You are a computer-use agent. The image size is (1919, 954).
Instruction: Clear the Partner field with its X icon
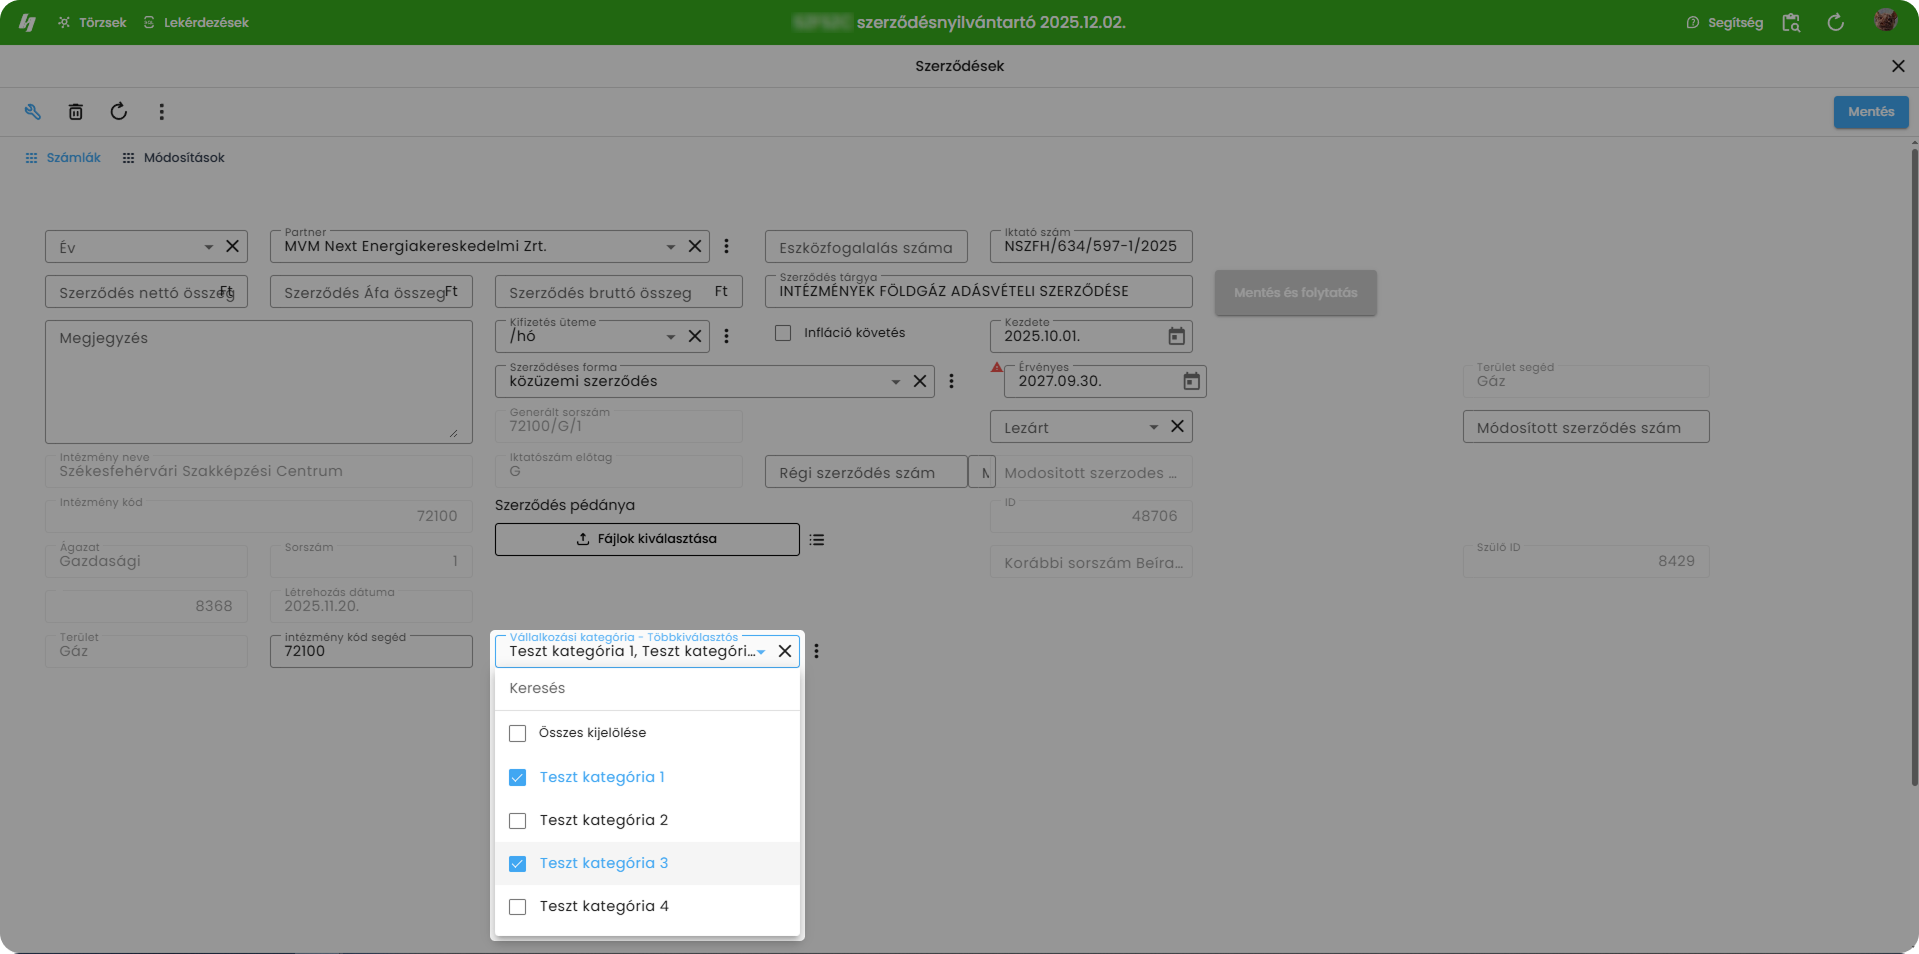pyautogui.click(x=695, y=246)
